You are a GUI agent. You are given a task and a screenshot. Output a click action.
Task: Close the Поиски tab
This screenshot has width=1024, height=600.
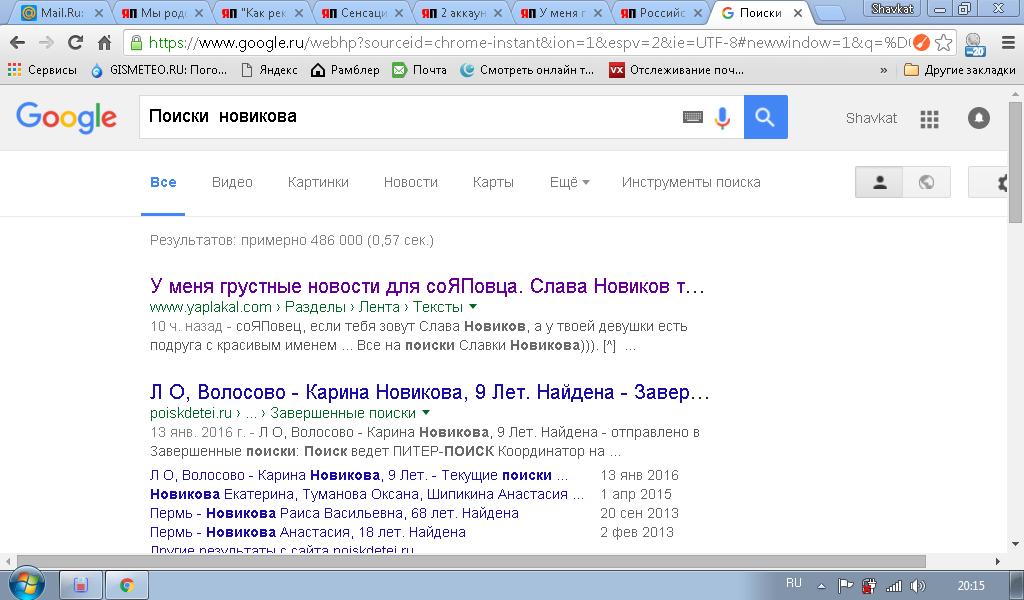click(x=797, y=13)
